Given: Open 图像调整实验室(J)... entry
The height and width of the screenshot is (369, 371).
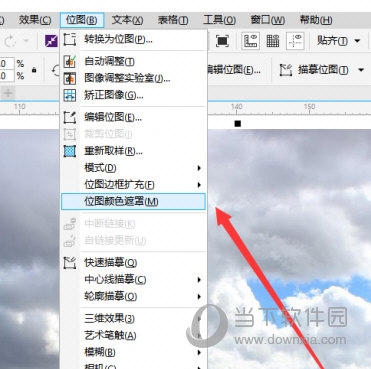Looking at the screenshot, I should 134,78.
